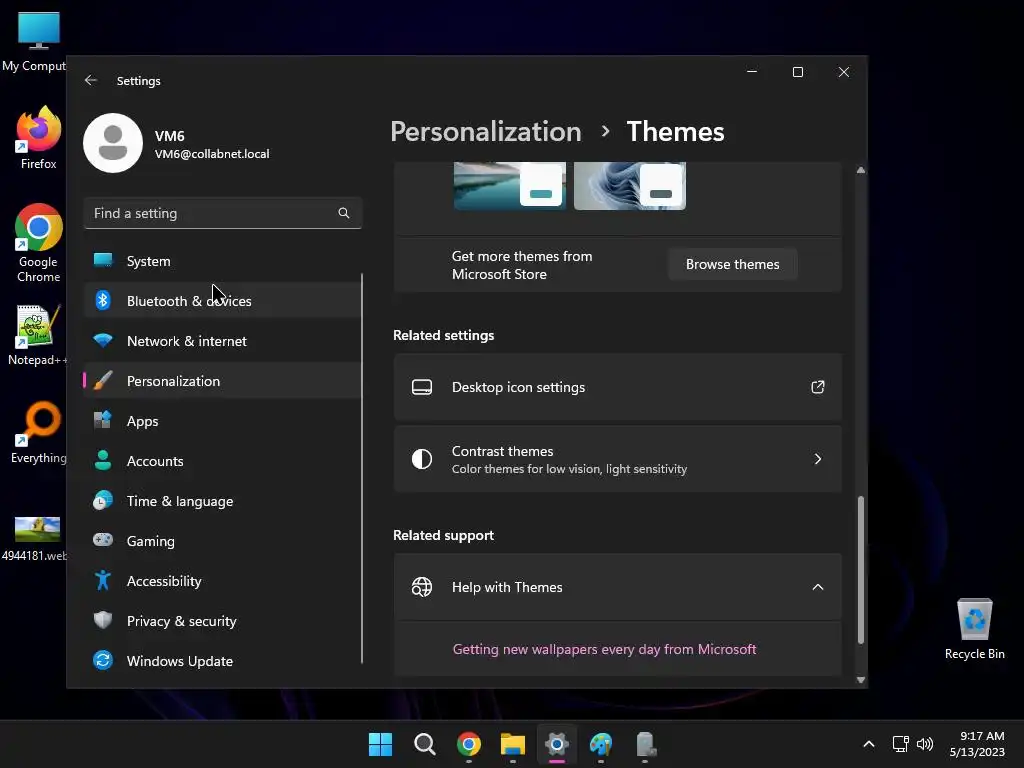1024x768 pixels.
Task: Select the teal lake theme thumbnail
Action: pos(509,185)
